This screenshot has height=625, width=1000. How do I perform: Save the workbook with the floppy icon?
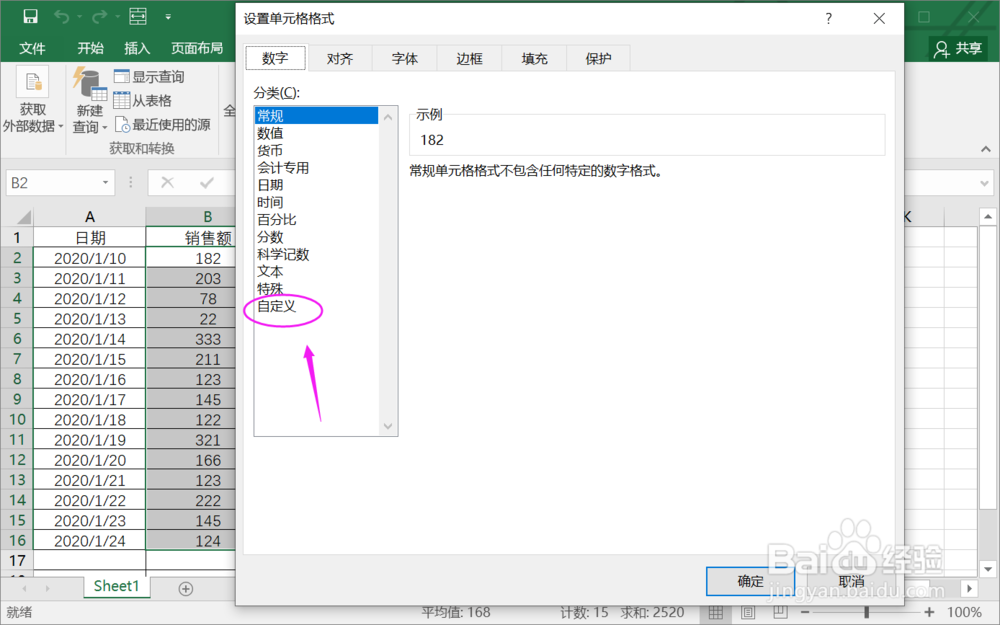30,17
